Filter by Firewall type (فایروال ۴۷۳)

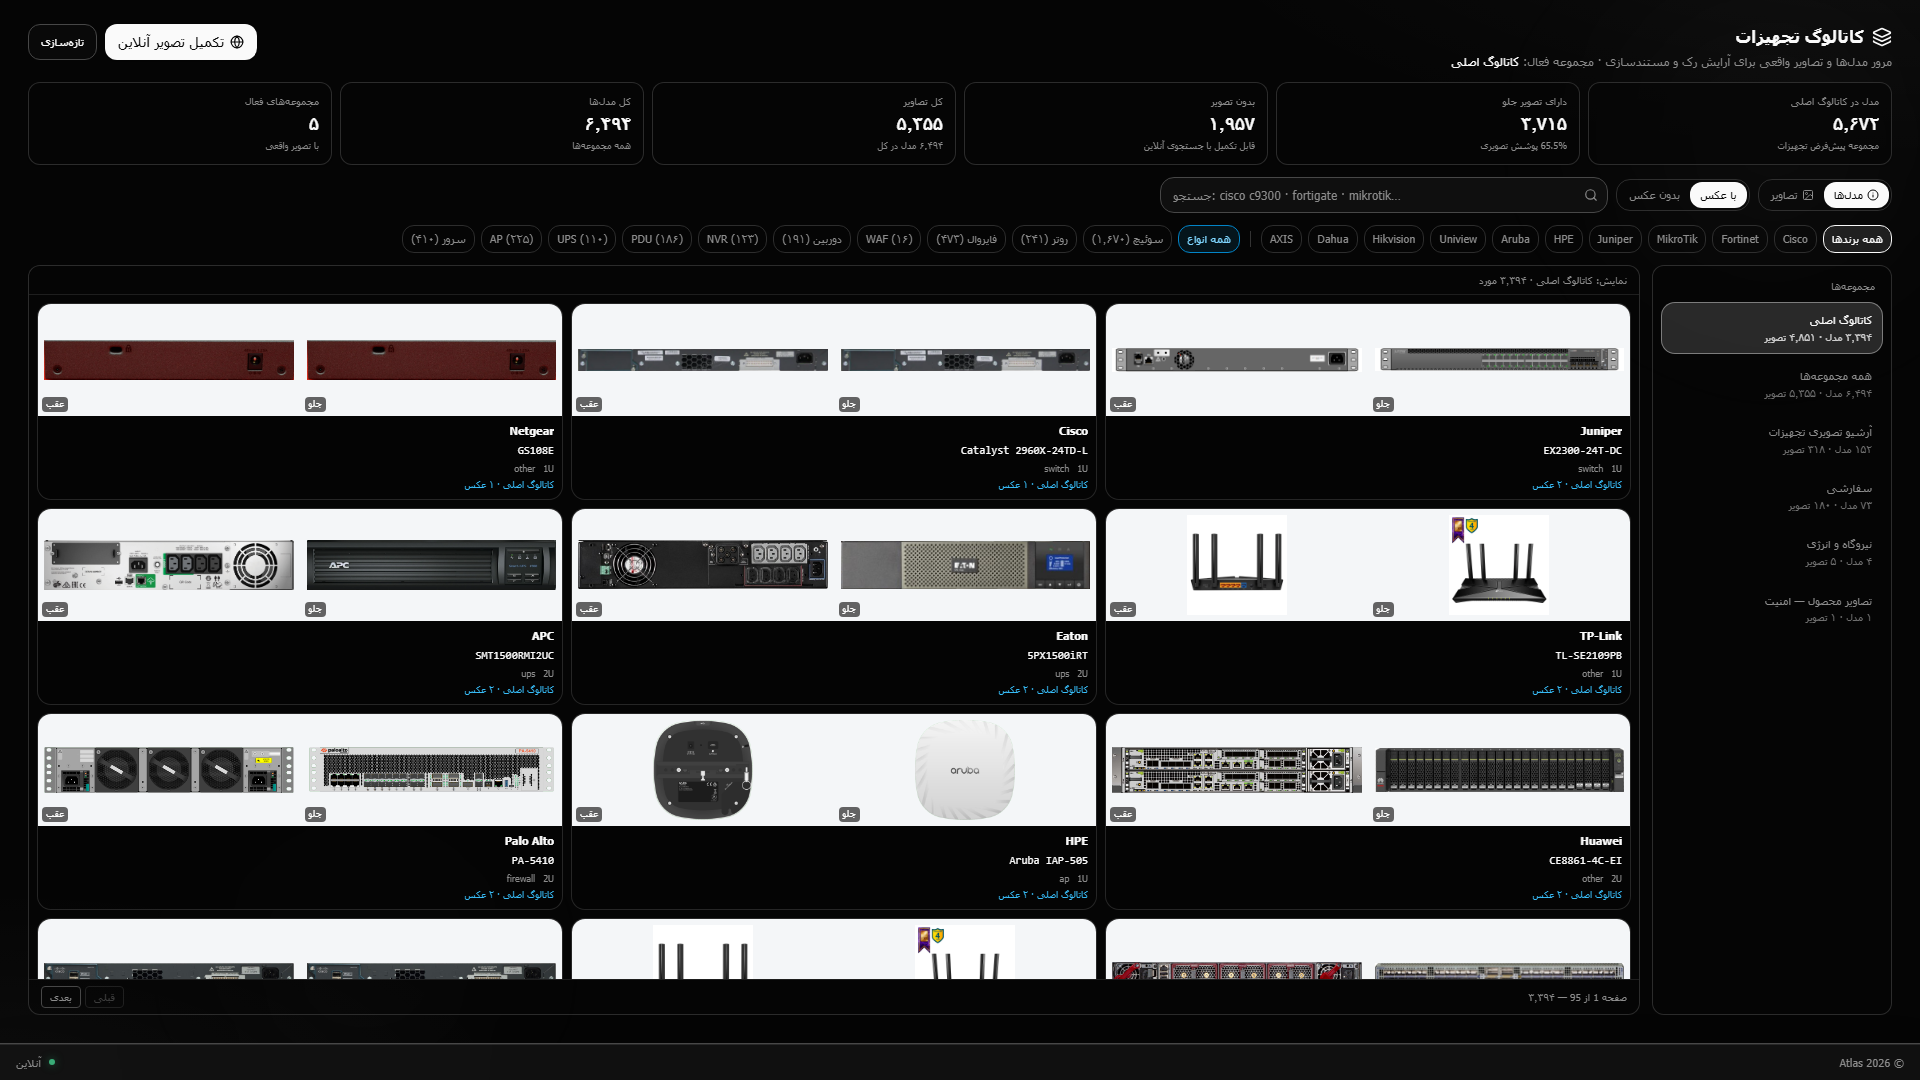click(x=966, y=239)
